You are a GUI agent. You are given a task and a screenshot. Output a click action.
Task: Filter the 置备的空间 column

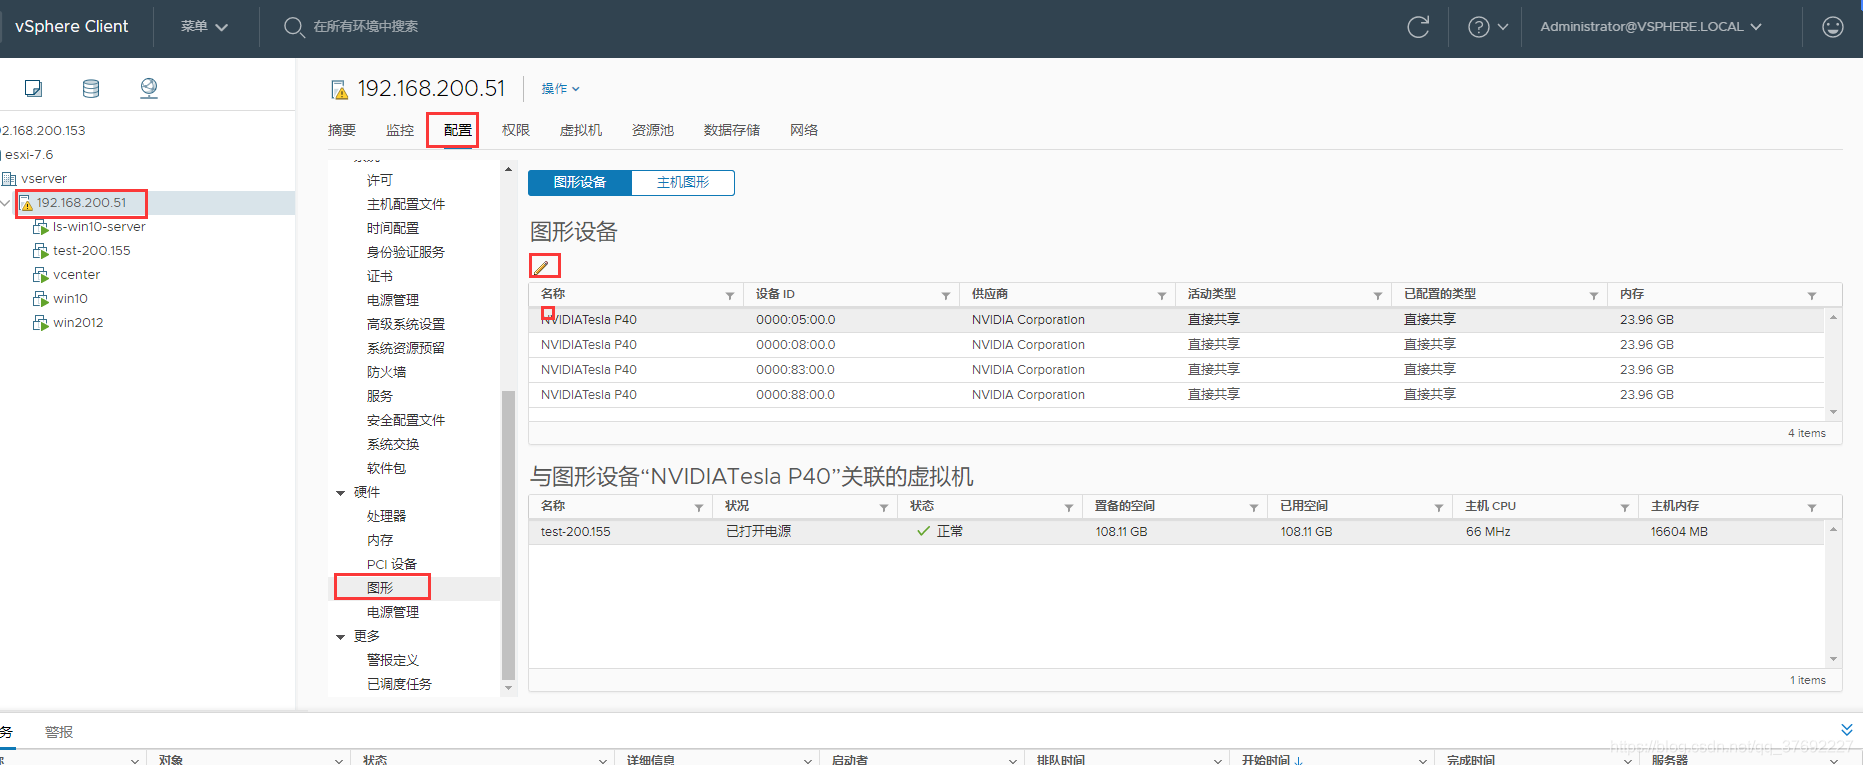pyautogui.click(x=1253, y=508)
